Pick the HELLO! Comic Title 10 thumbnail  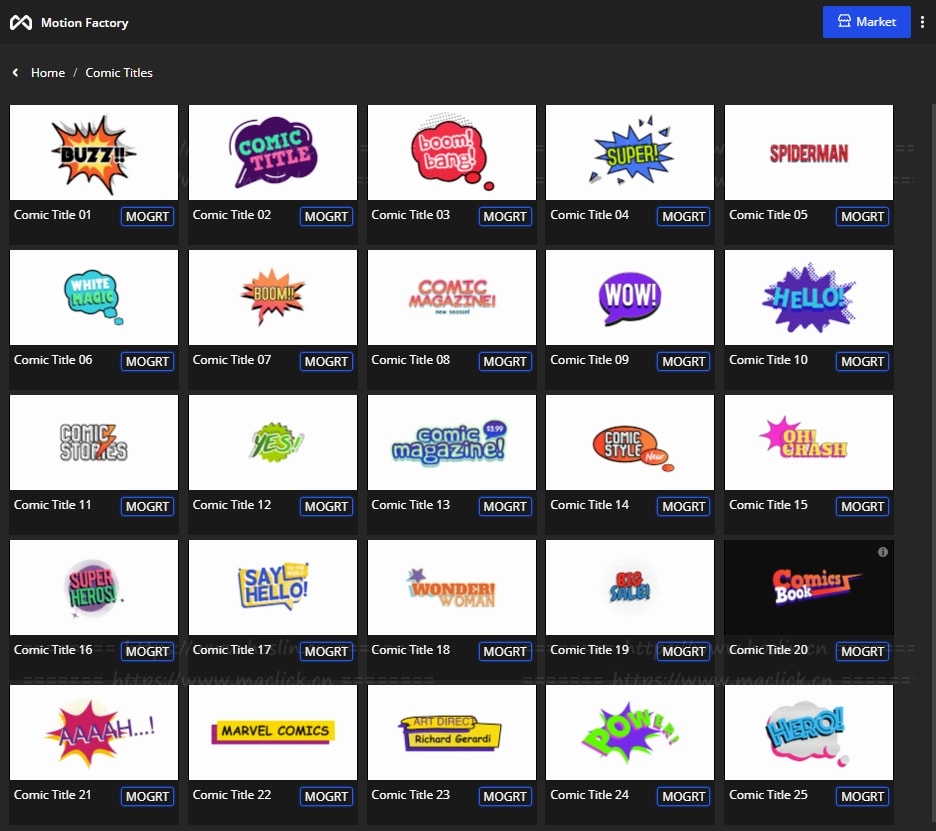tap(808, 297)
